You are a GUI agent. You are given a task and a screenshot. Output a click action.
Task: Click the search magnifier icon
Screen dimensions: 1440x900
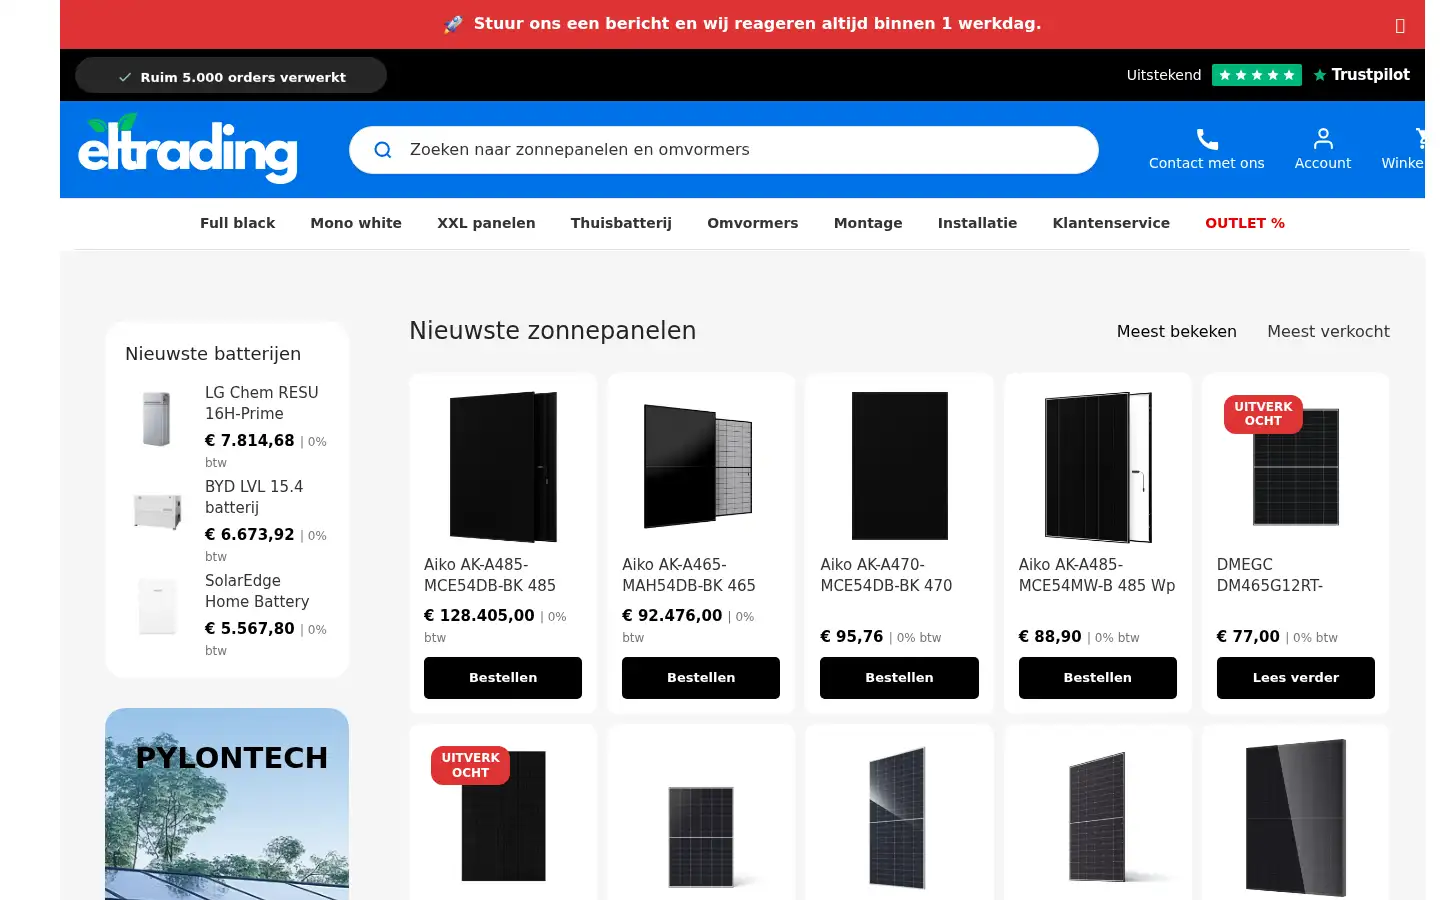point(382,150)
